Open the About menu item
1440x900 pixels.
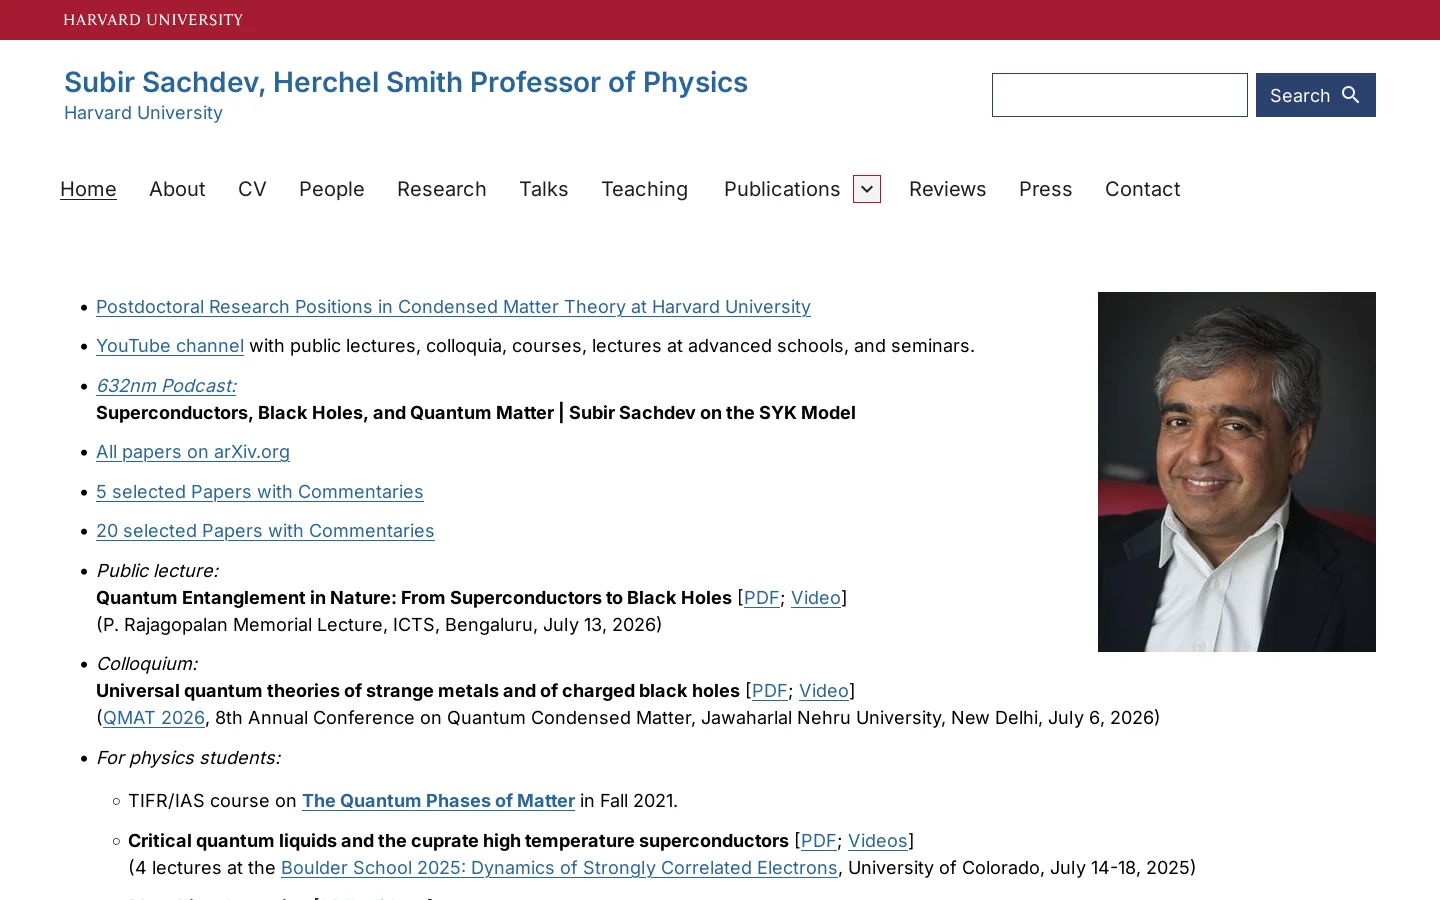[x=177, y=189]
